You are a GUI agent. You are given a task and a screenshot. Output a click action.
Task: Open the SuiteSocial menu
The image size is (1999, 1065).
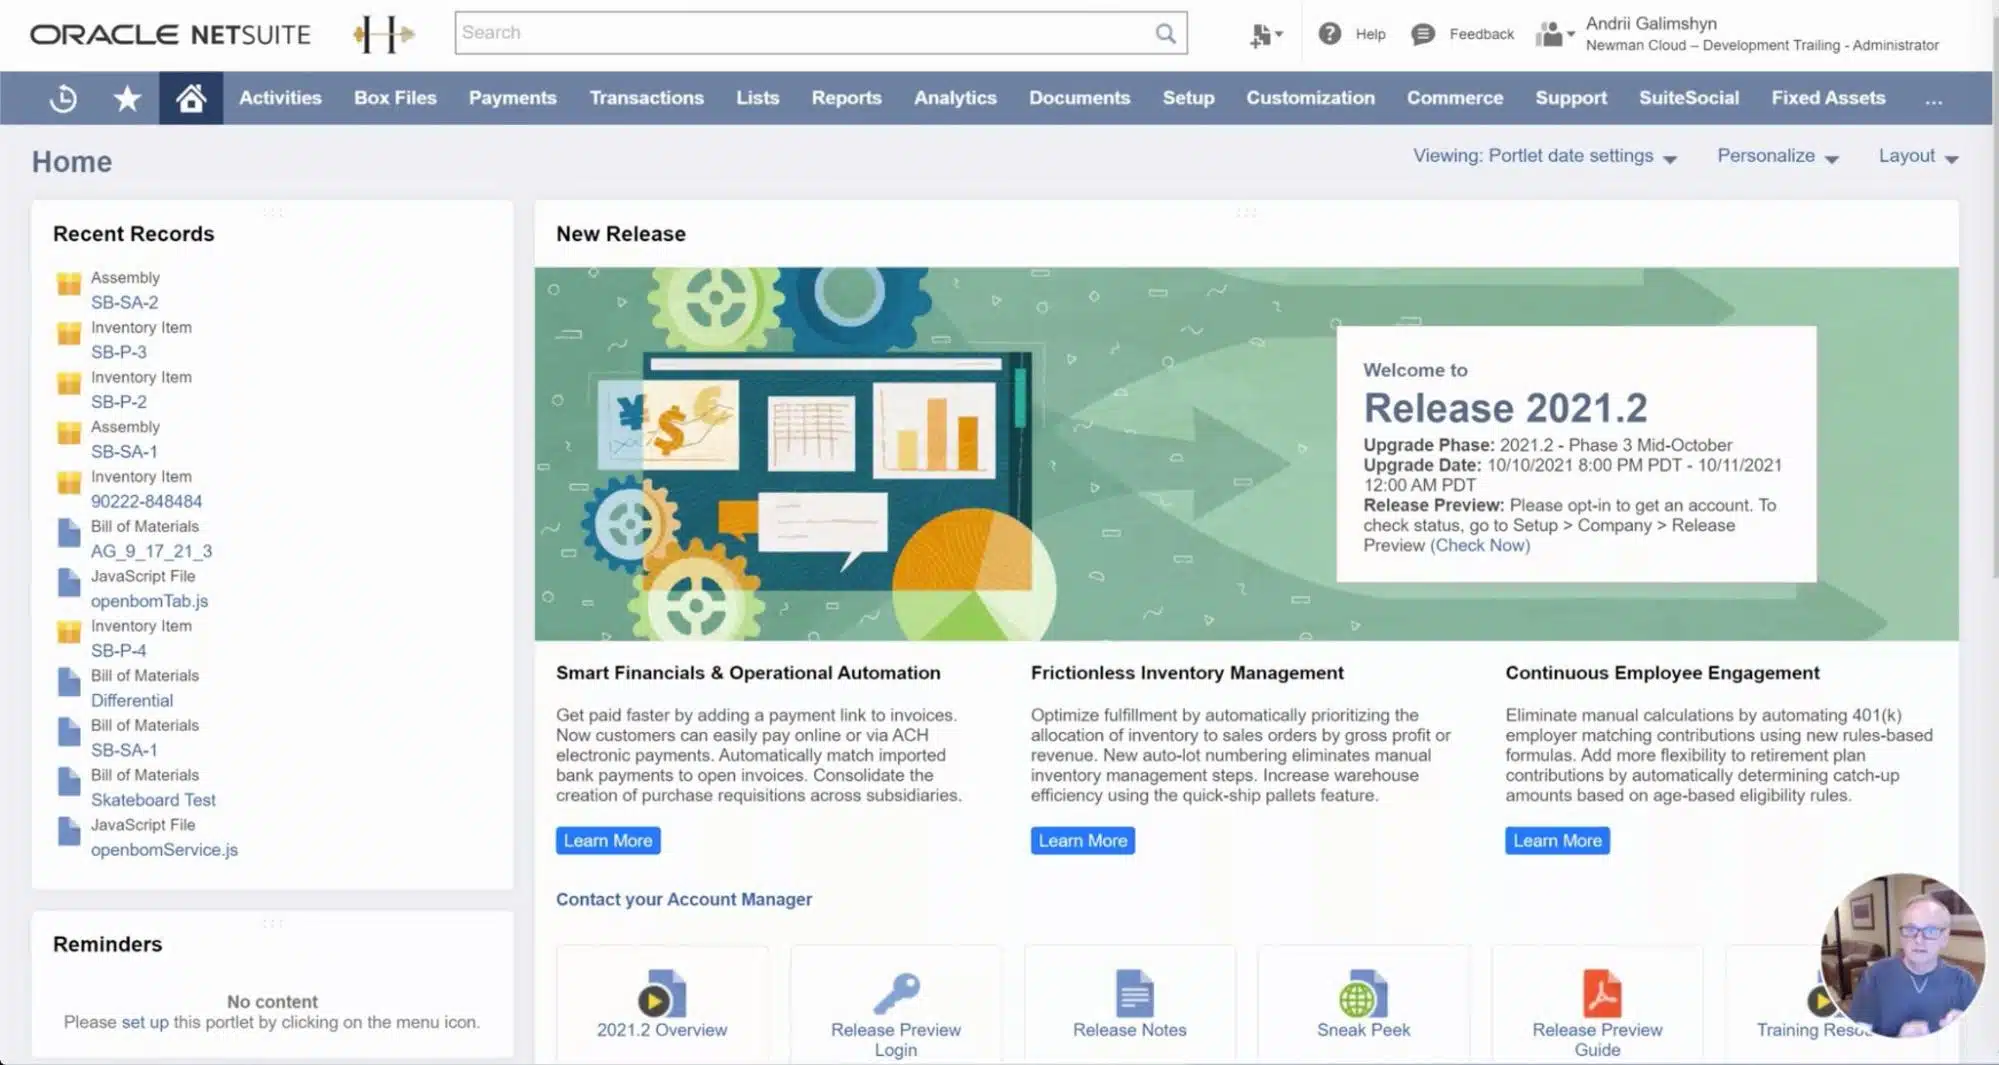1688,98
